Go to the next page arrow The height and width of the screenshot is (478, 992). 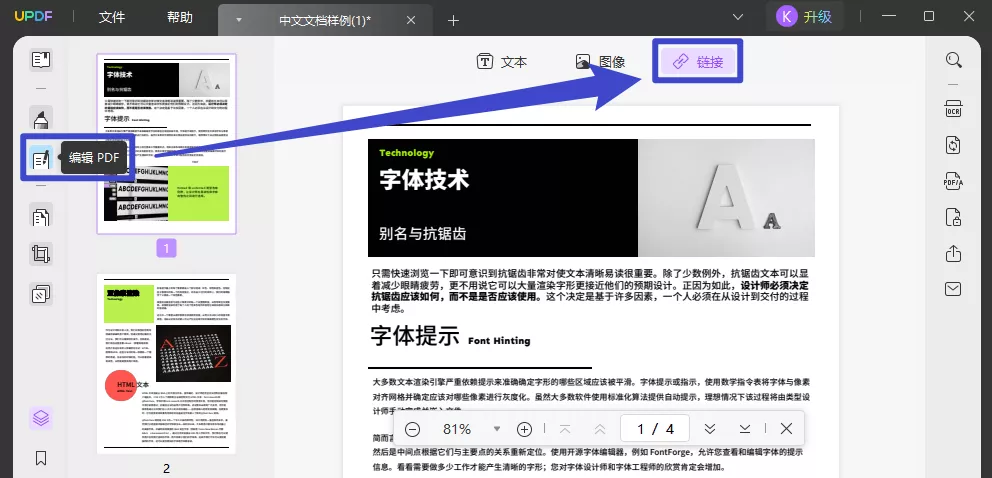coord(710,429)
